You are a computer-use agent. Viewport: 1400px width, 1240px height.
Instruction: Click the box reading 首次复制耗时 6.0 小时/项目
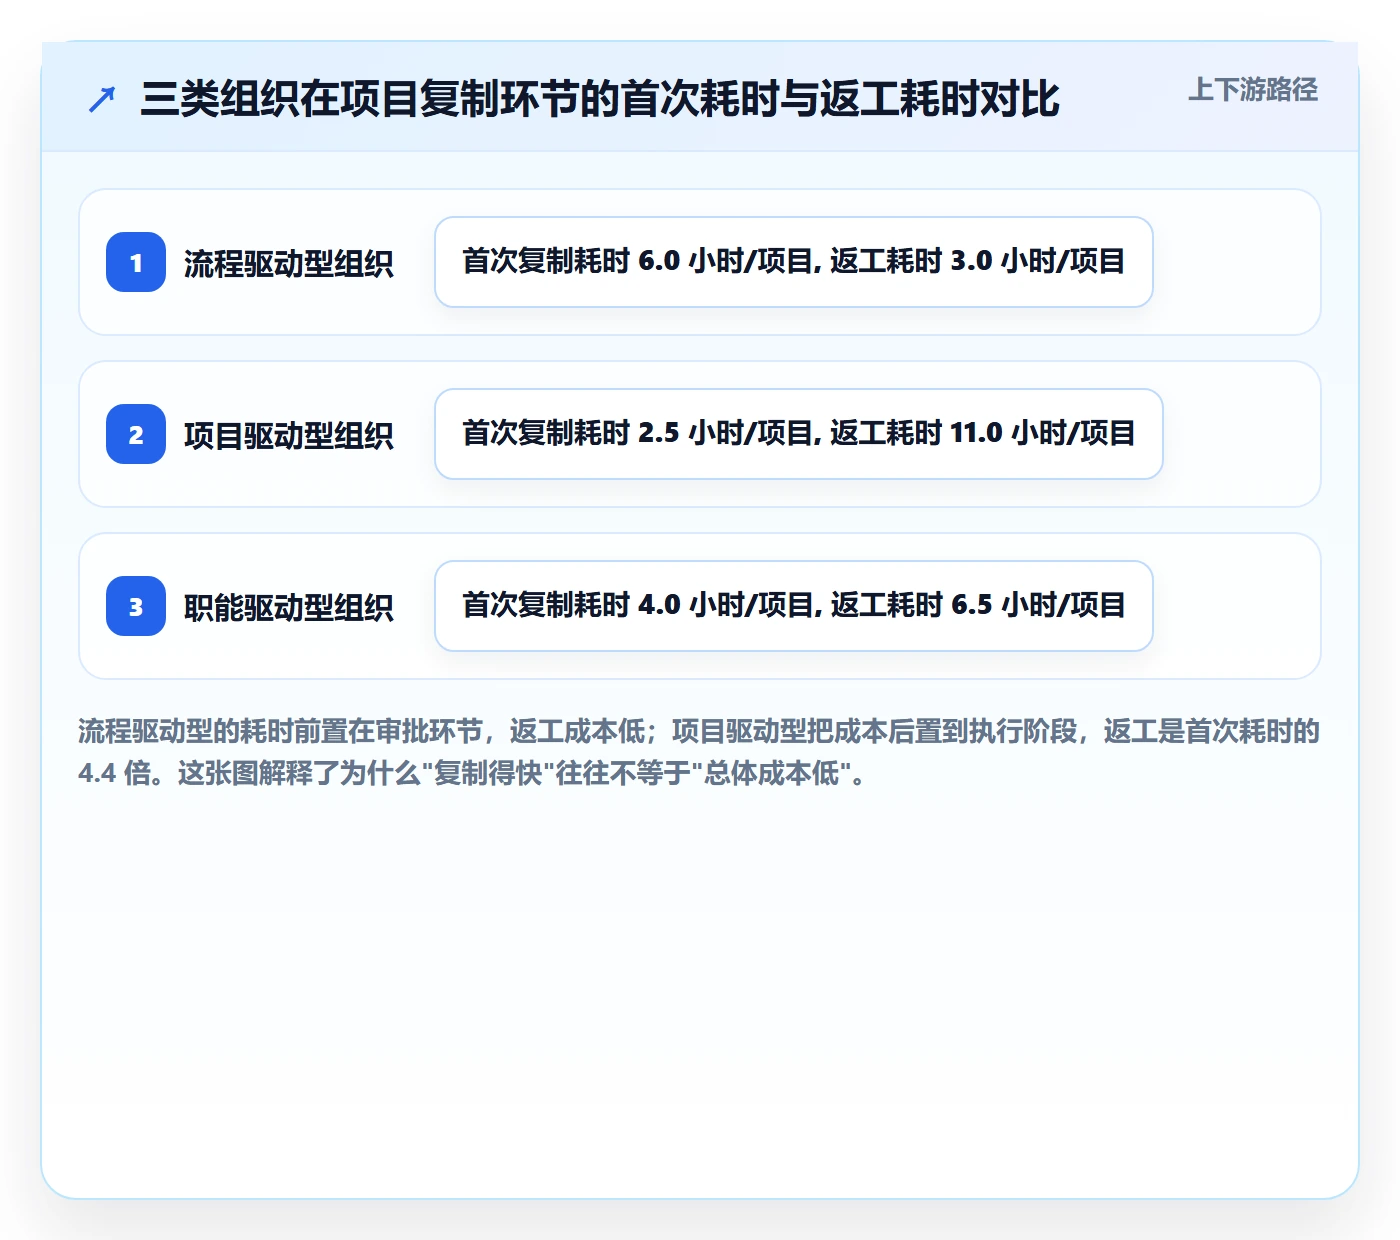click(x=794, y=262)
